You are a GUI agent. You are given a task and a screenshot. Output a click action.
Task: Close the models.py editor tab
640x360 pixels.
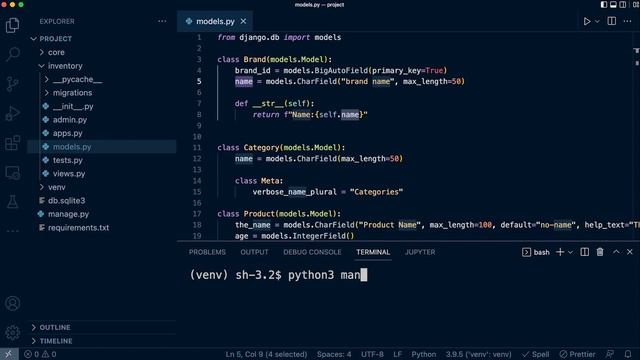[243, 21]
